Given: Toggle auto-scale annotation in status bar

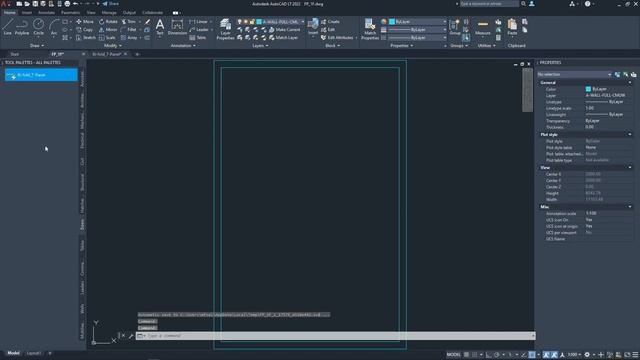Looking at the screenshot, I should point(554,355).
